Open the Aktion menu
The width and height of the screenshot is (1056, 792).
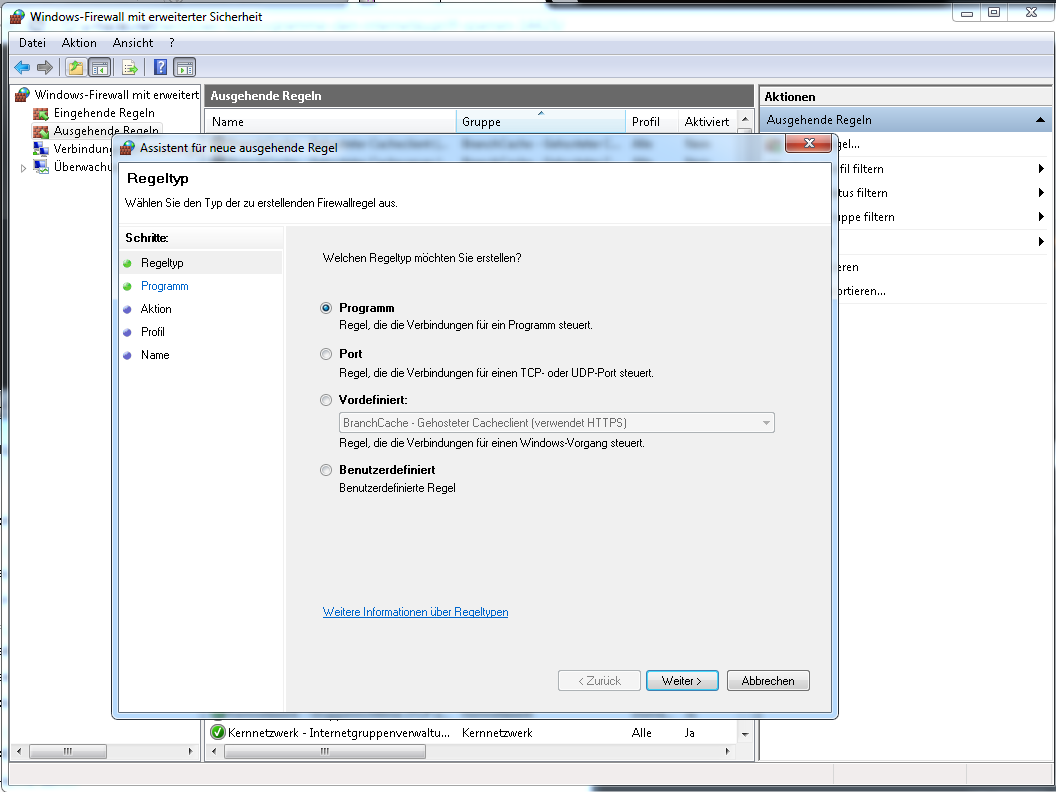[x=79, y=43]
